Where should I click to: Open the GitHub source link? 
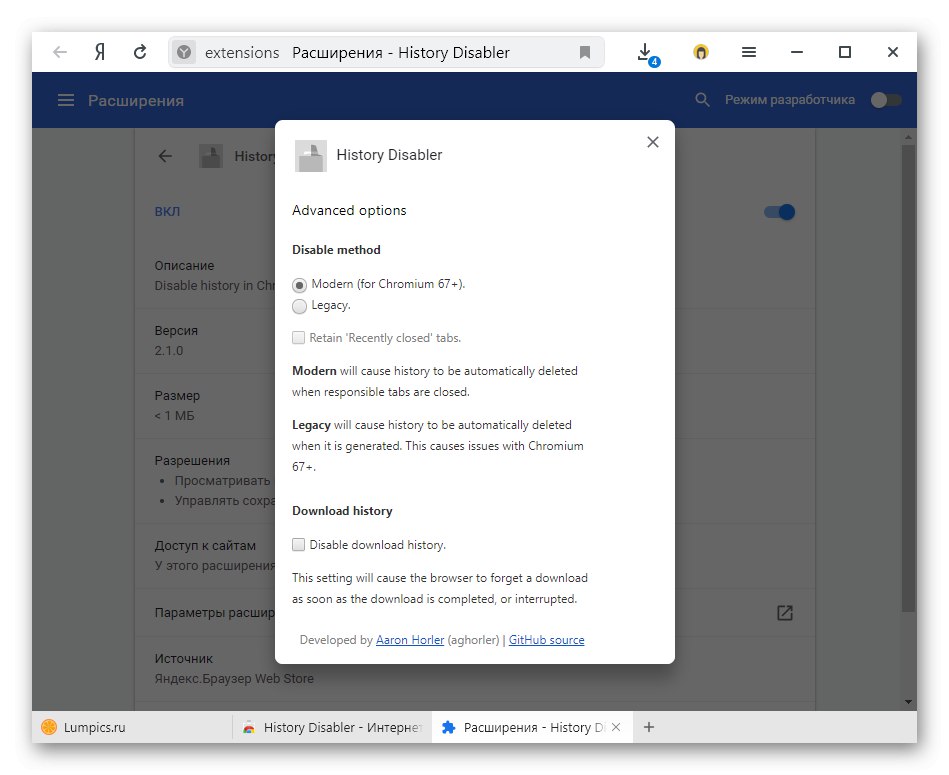tap(547, 640)
